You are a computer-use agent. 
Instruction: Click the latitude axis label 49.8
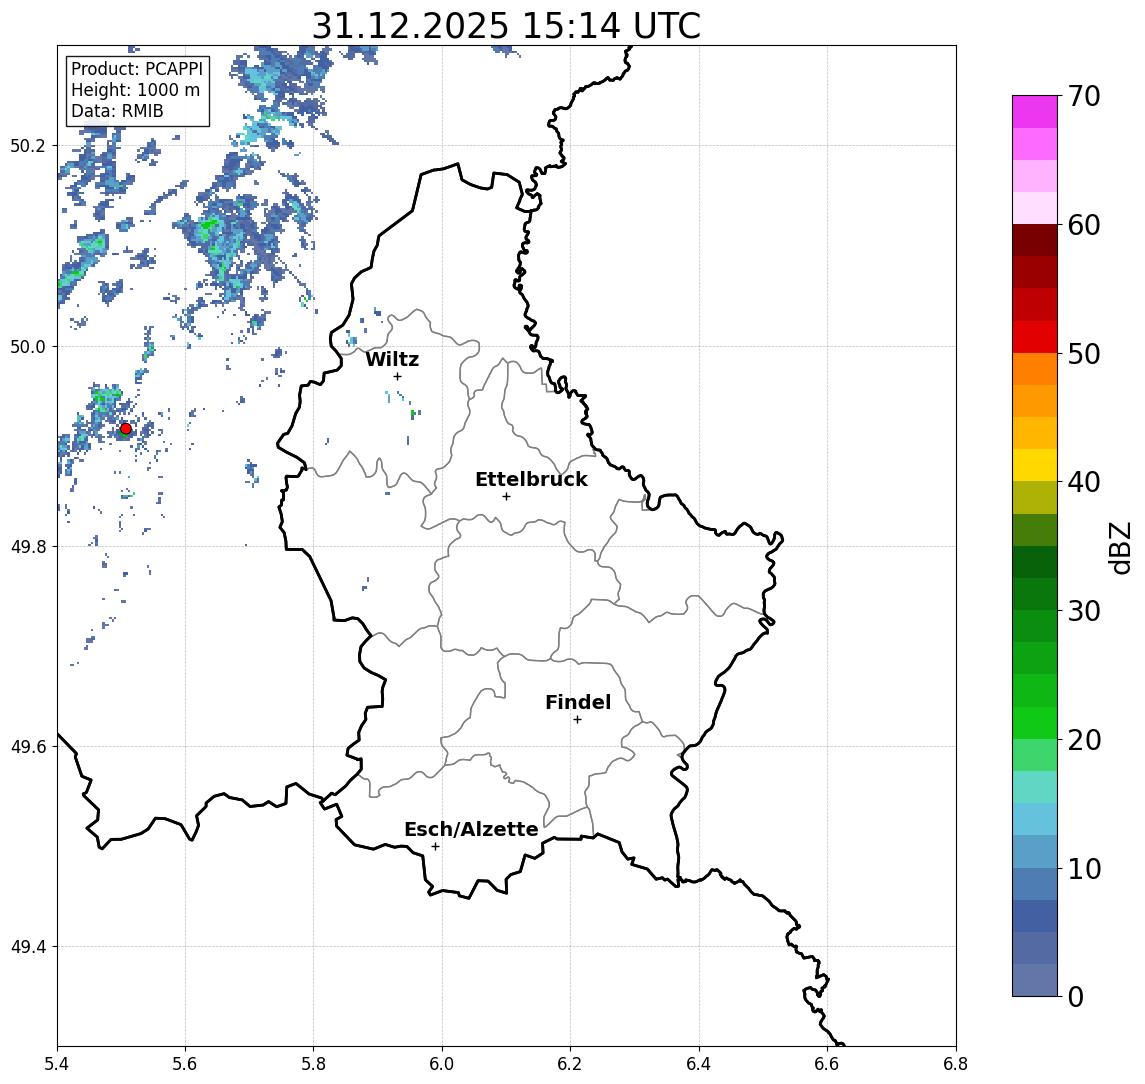(x=28, y=546)
